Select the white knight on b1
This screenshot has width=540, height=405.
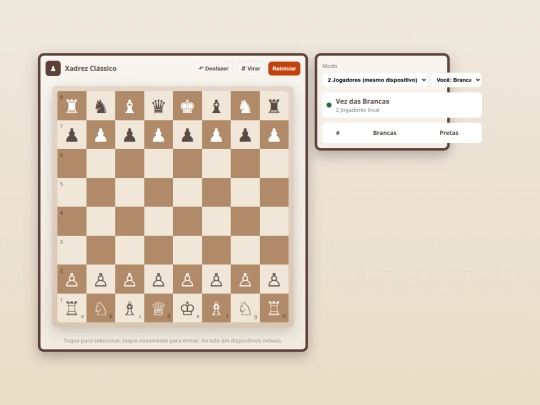click(101, 308)
